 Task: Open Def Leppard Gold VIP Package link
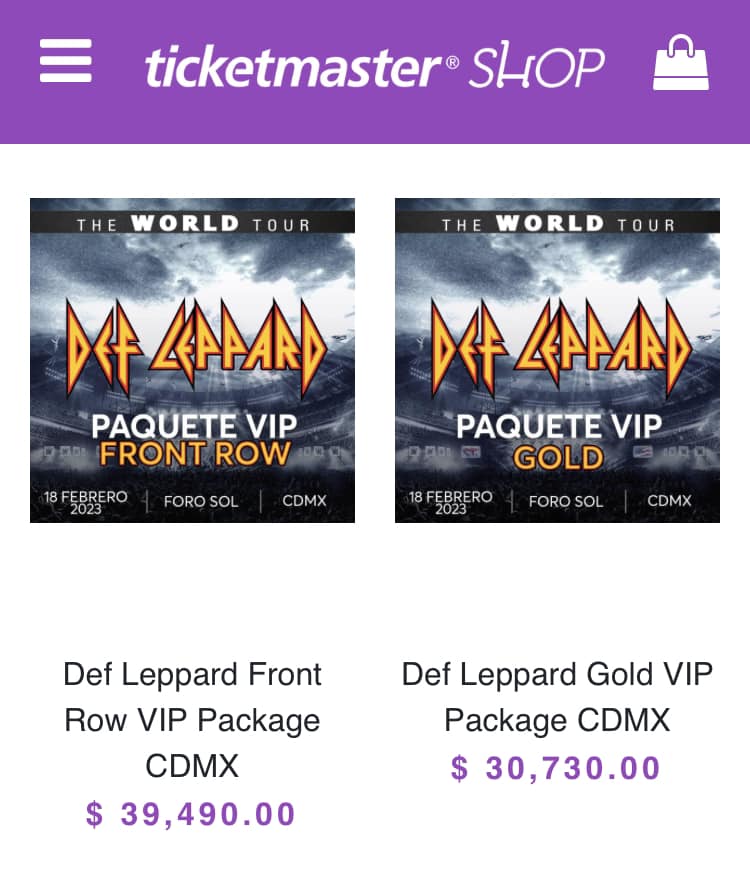point(558,697)
